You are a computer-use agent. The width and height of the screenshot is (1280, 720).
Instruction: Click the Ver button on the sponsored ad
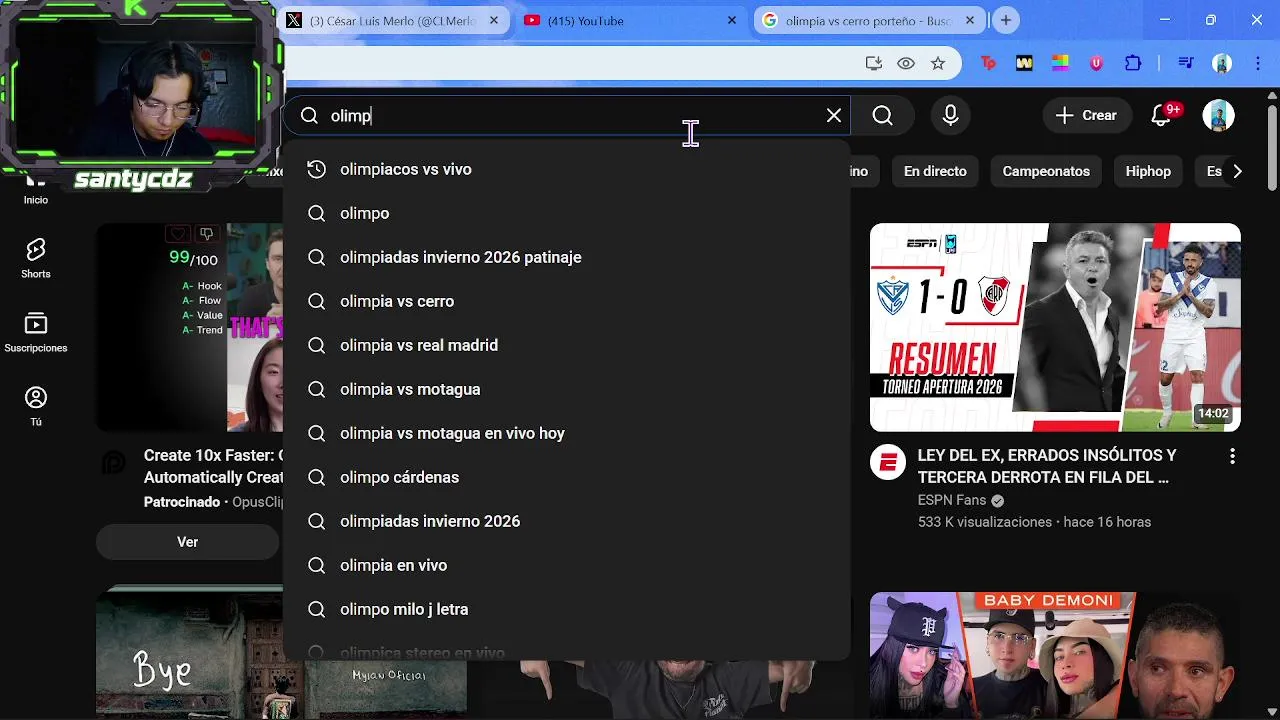point(188,542)
